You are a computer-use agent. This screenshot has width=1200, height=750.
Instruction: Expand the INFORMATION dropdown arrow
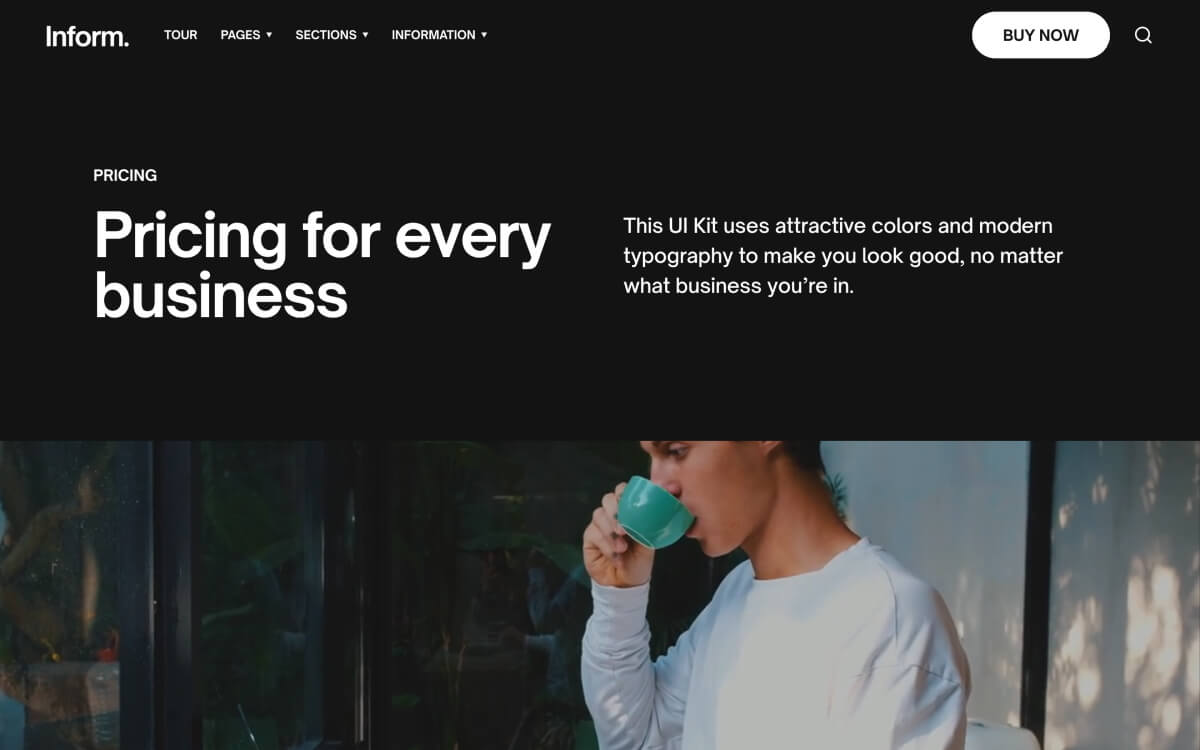tap(484, 35)
